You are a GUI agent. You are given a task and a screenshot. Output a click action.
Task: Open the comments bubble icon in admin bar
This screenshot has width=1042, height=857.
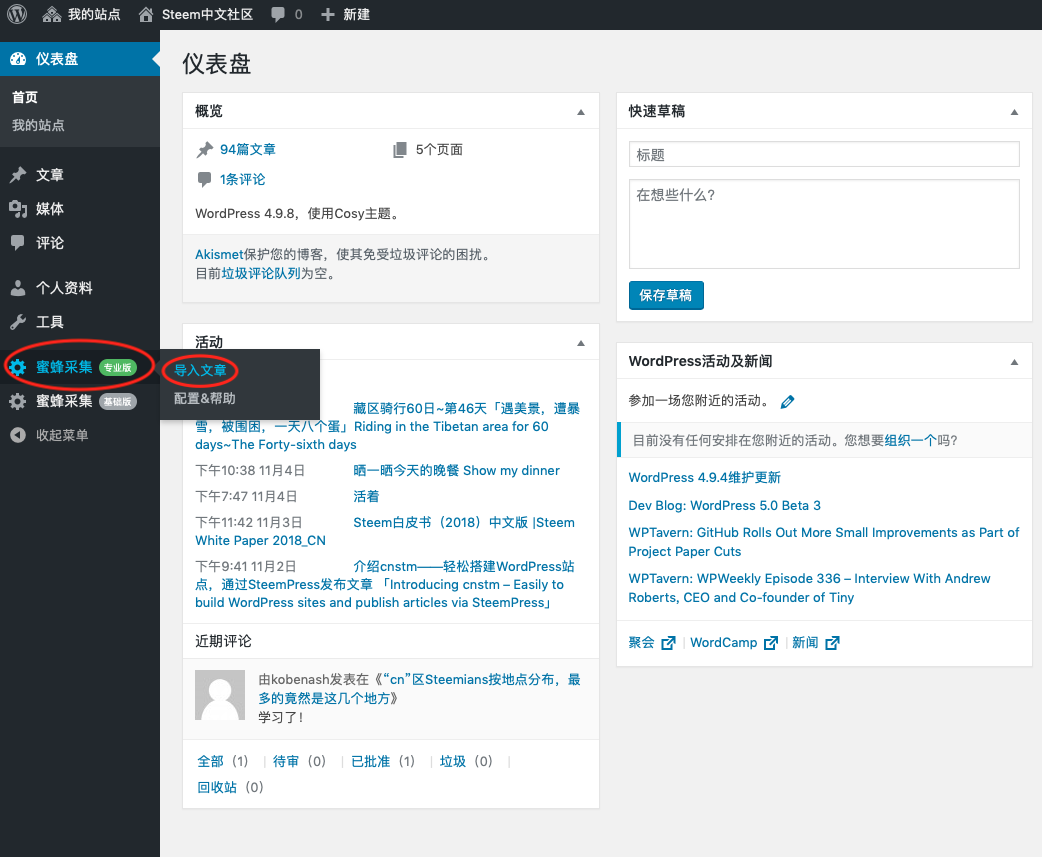point(278,15)
